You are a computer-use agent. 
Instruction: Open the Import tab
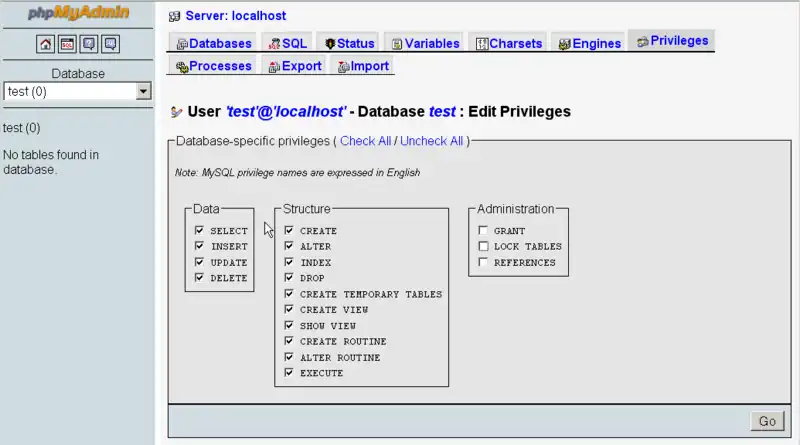(x=363, y=66)
